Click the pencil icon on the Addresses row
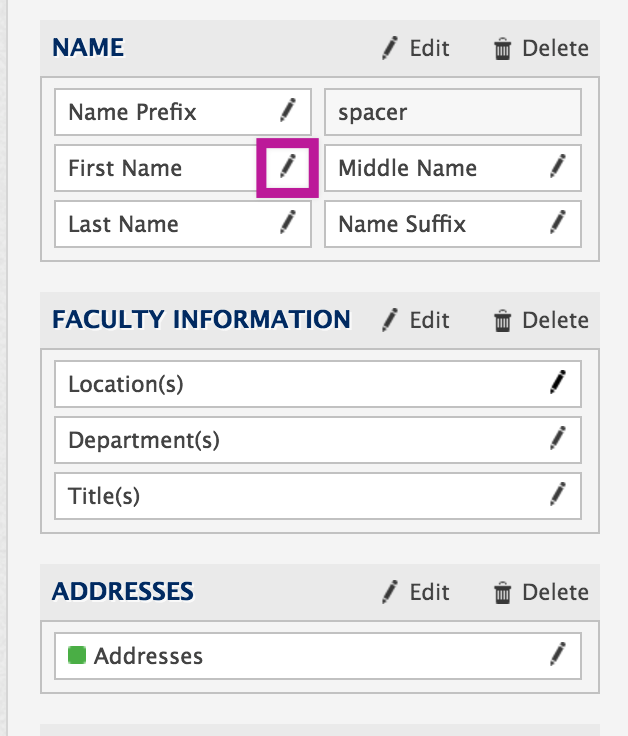The image size is (628, 736). coord(558,654)
